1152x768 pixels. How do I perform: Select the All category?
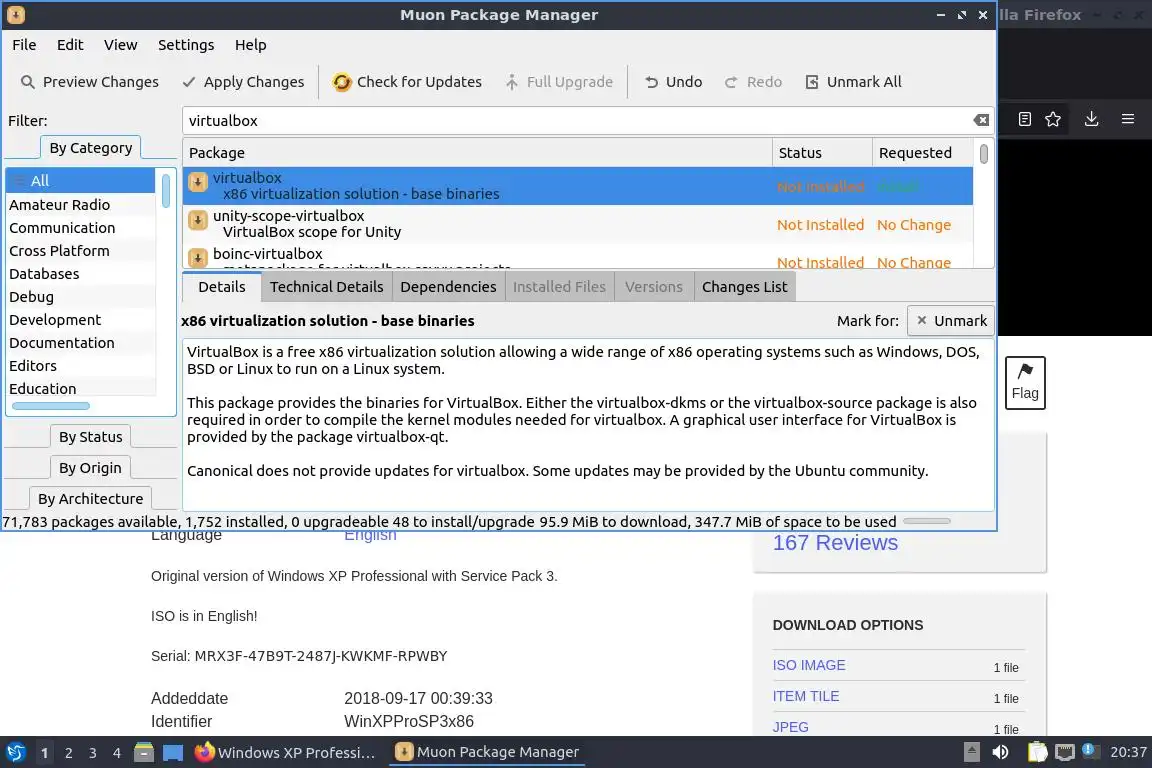pyautogui.click(x=81, y=181)
